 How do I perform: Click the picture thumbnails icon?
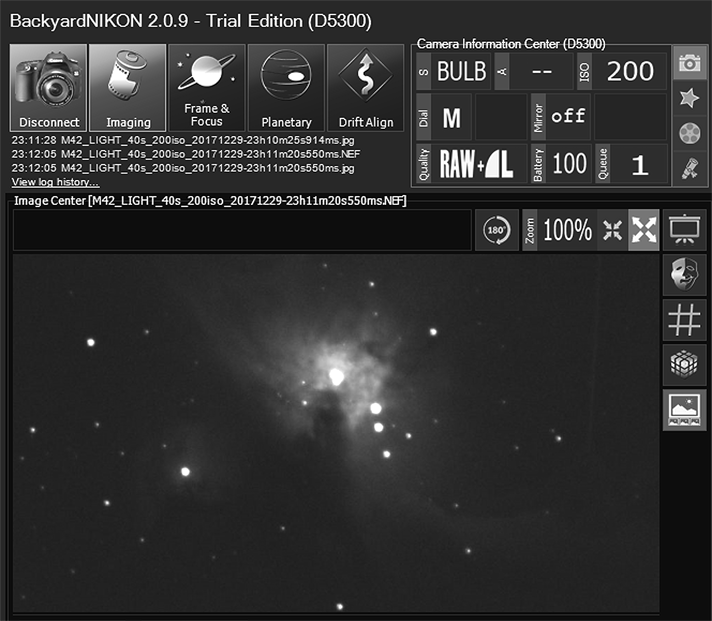click(684, 409)
